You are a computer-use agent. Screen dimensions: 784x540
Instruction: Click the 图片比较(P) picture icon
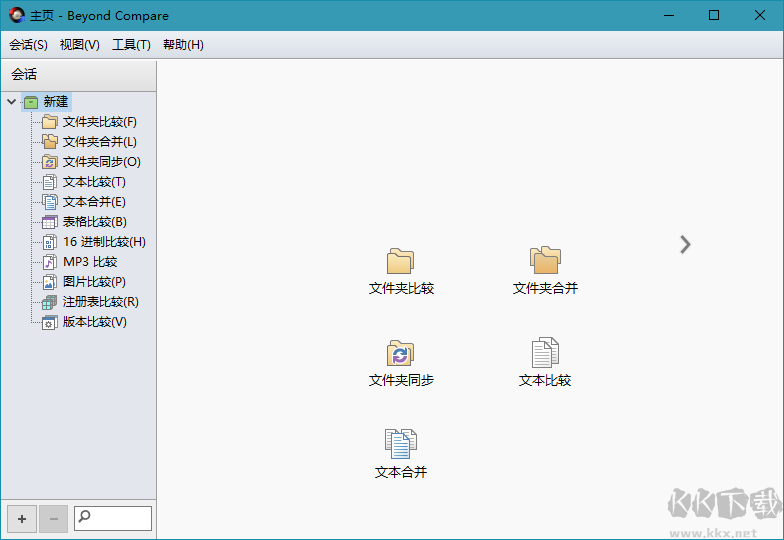coord(50,282)
